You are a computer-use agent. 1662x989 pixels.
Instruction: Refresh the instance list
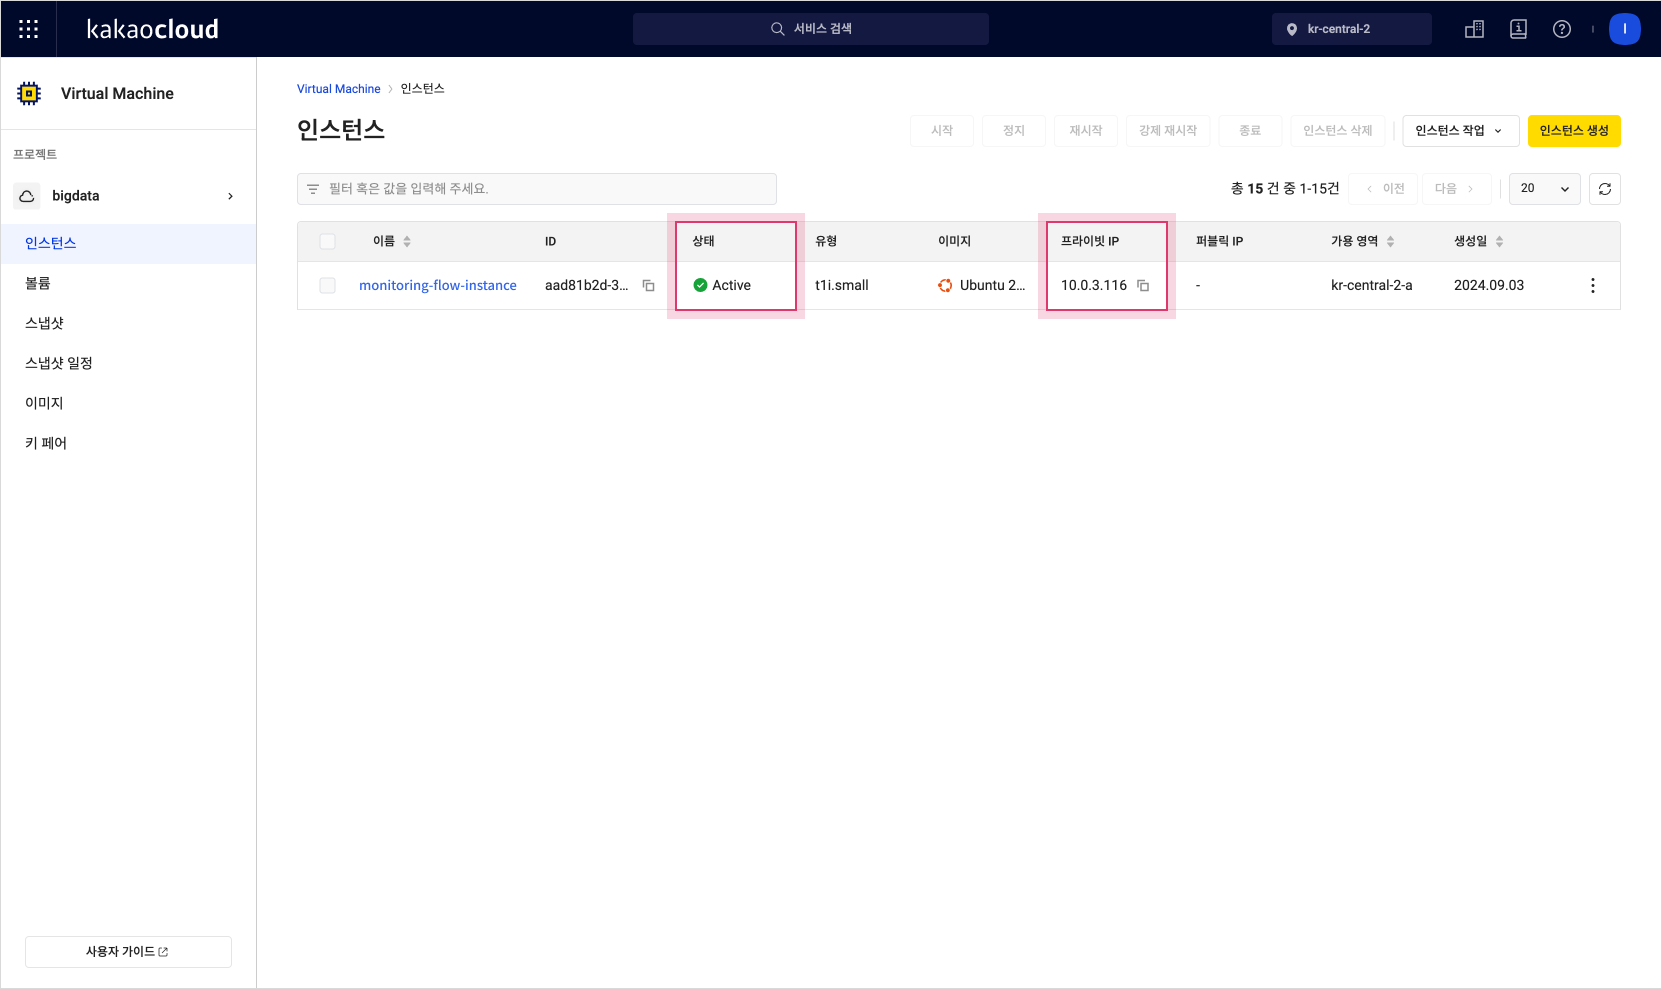click(x=1605, y=189)
